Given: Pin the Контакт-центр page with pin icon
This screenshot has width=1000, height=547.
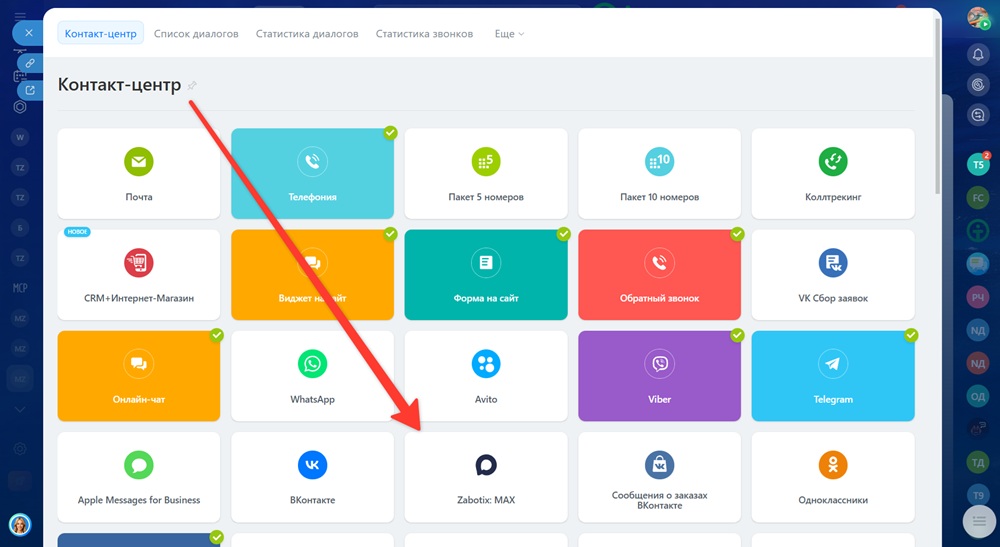Looking at the screenshot, I should (192, 85).
